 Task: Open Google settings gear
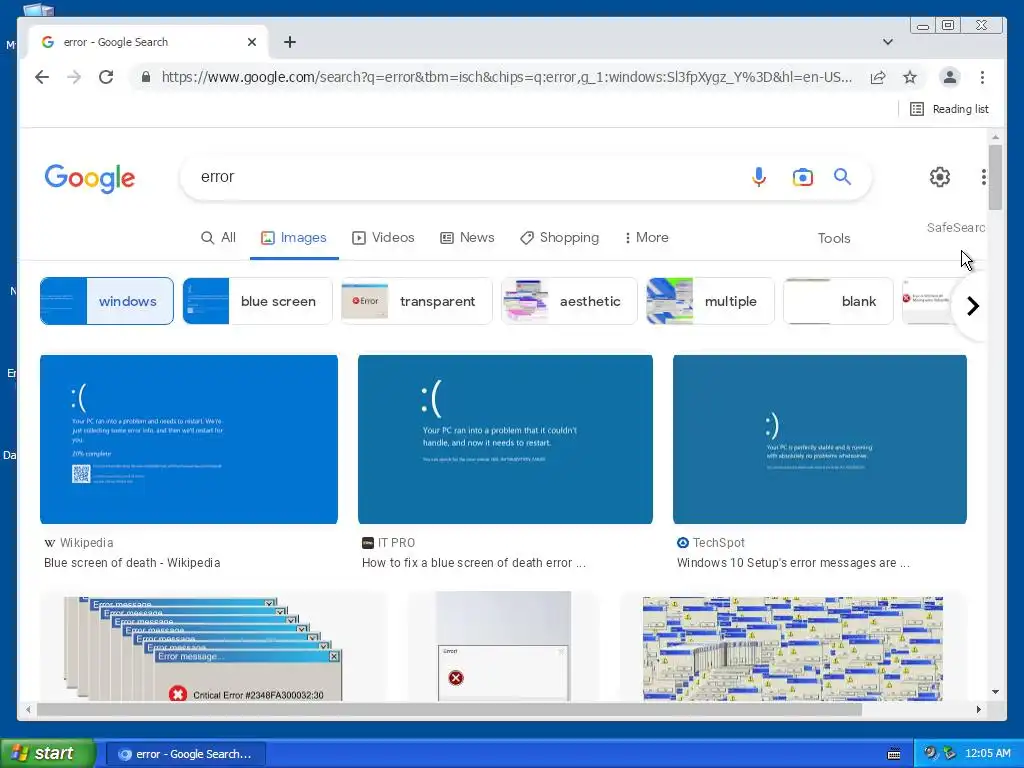tap(940, 177)
